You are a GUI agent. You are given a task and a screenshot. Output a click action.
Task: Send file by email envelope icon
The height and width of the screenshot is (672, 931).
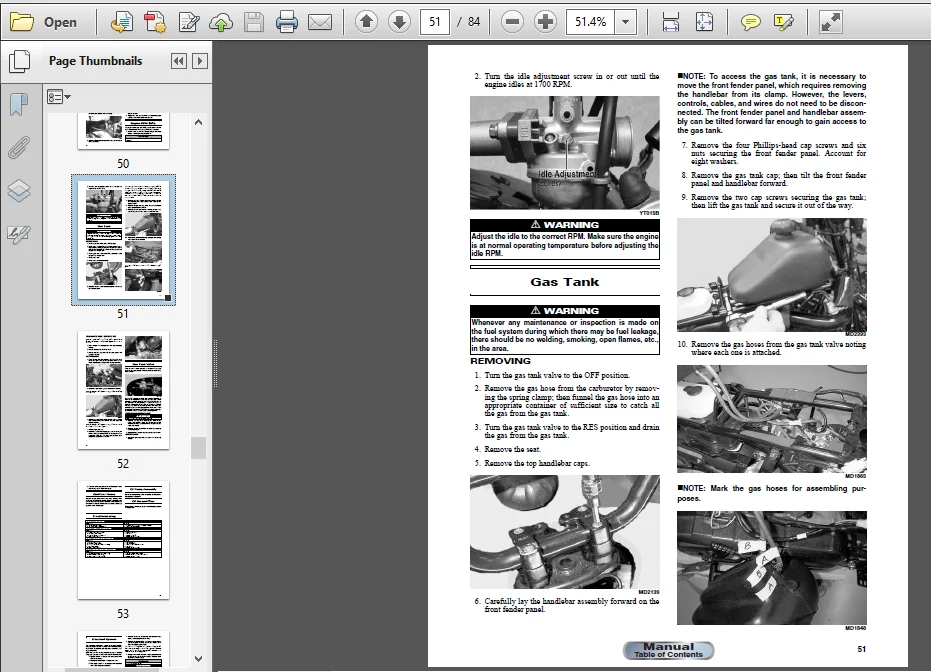point(320,23)
